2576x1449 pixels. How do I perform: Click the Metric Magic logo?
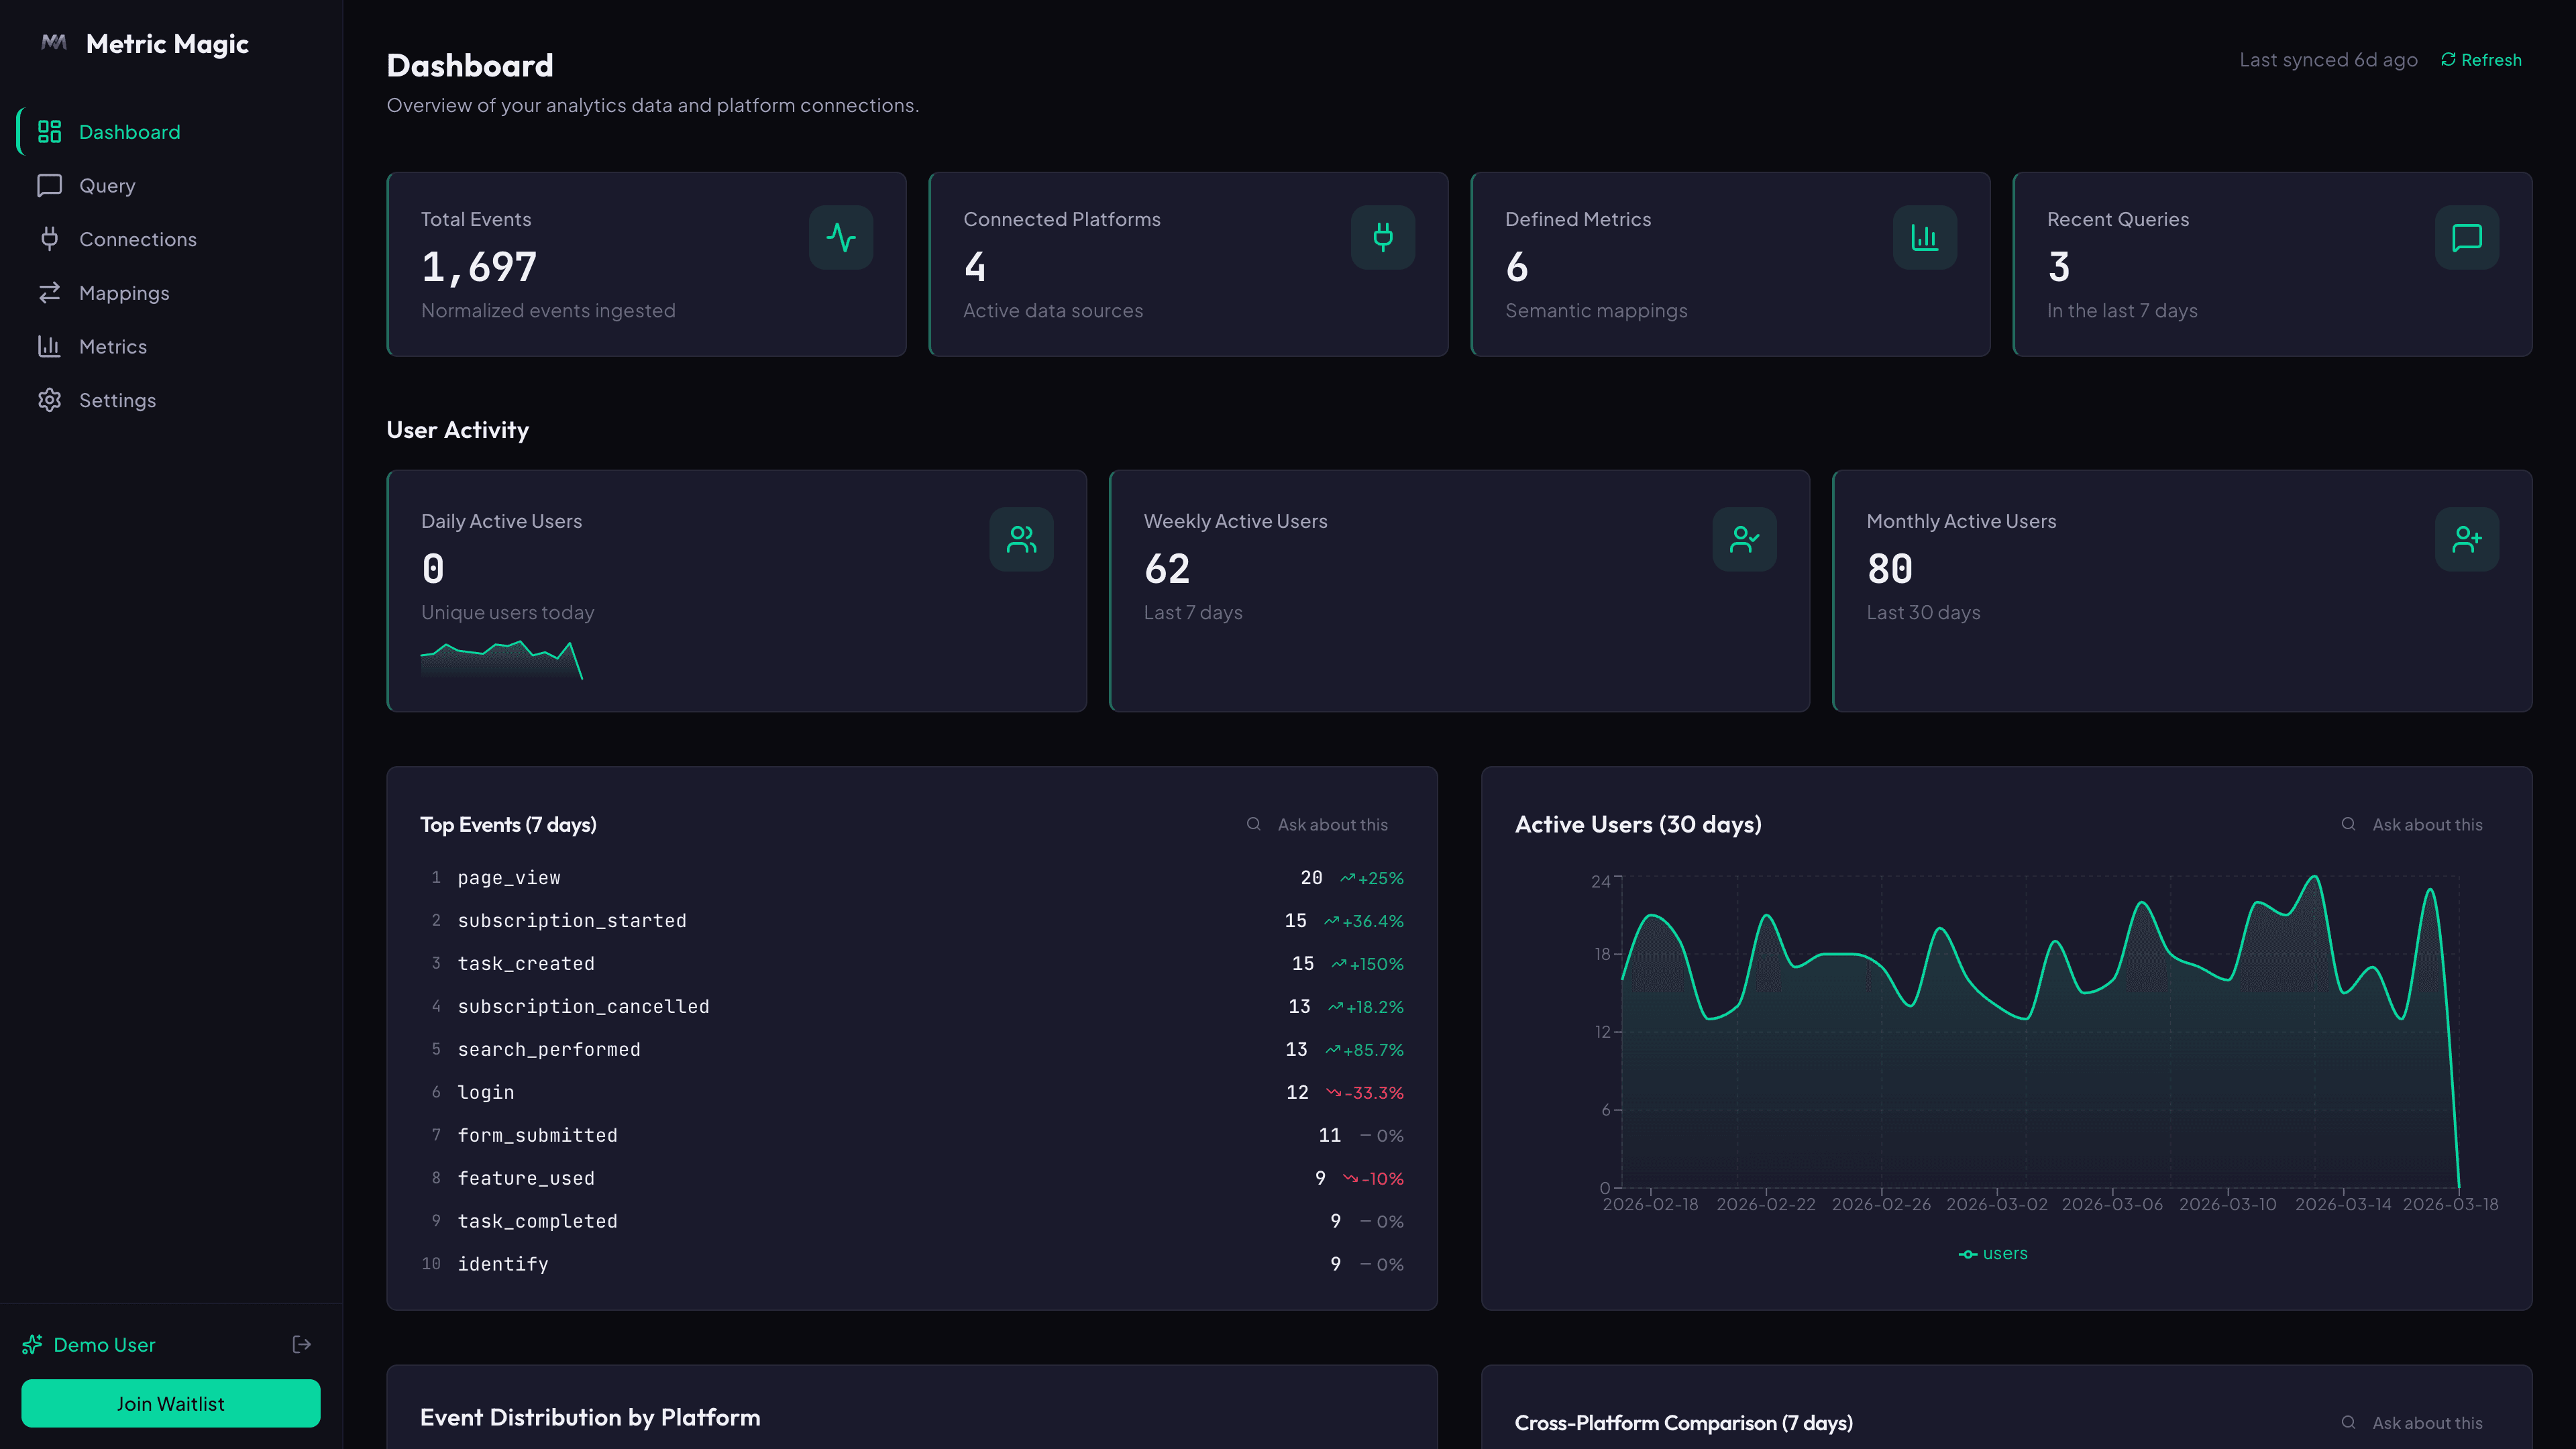tap(143, 43)
